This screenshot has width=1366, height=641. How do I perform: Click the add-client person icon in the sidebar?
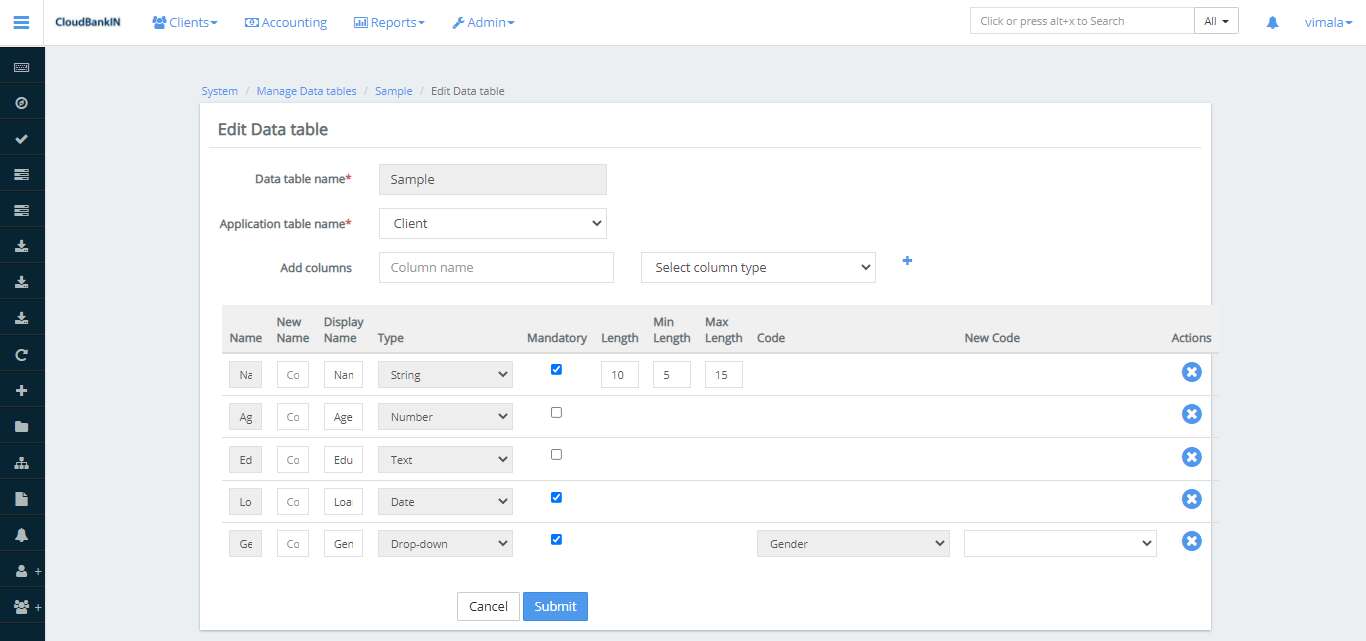tap(19, 571)
